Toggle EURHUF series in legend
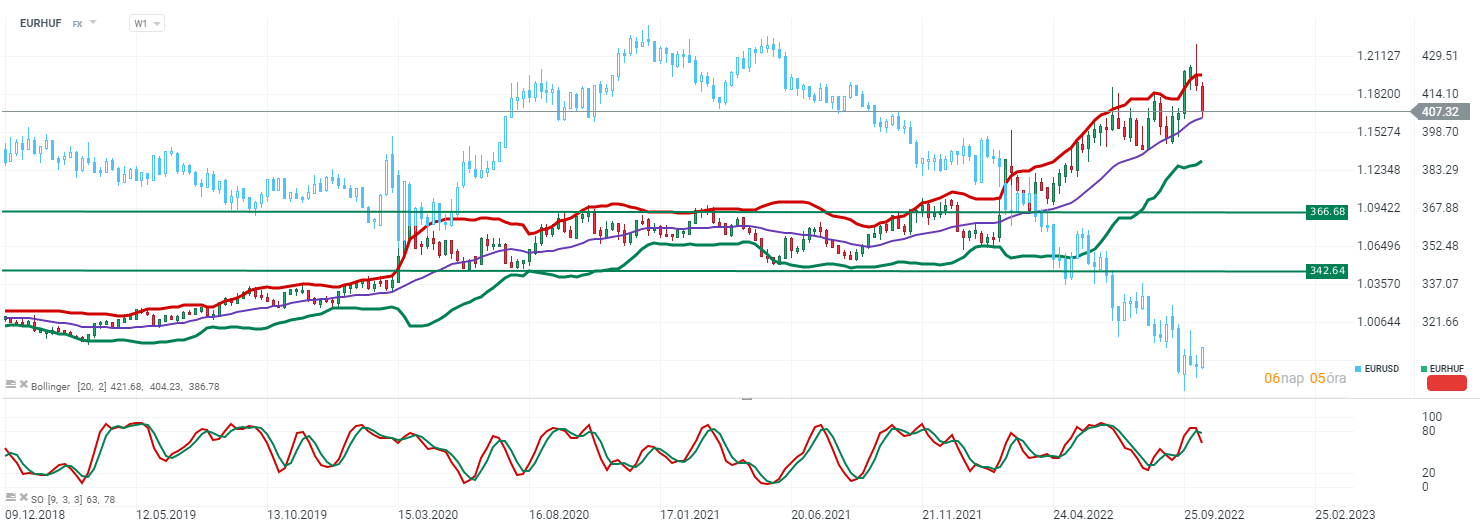The height and width of the screenshot is (532, 1482). point(1448,369)
